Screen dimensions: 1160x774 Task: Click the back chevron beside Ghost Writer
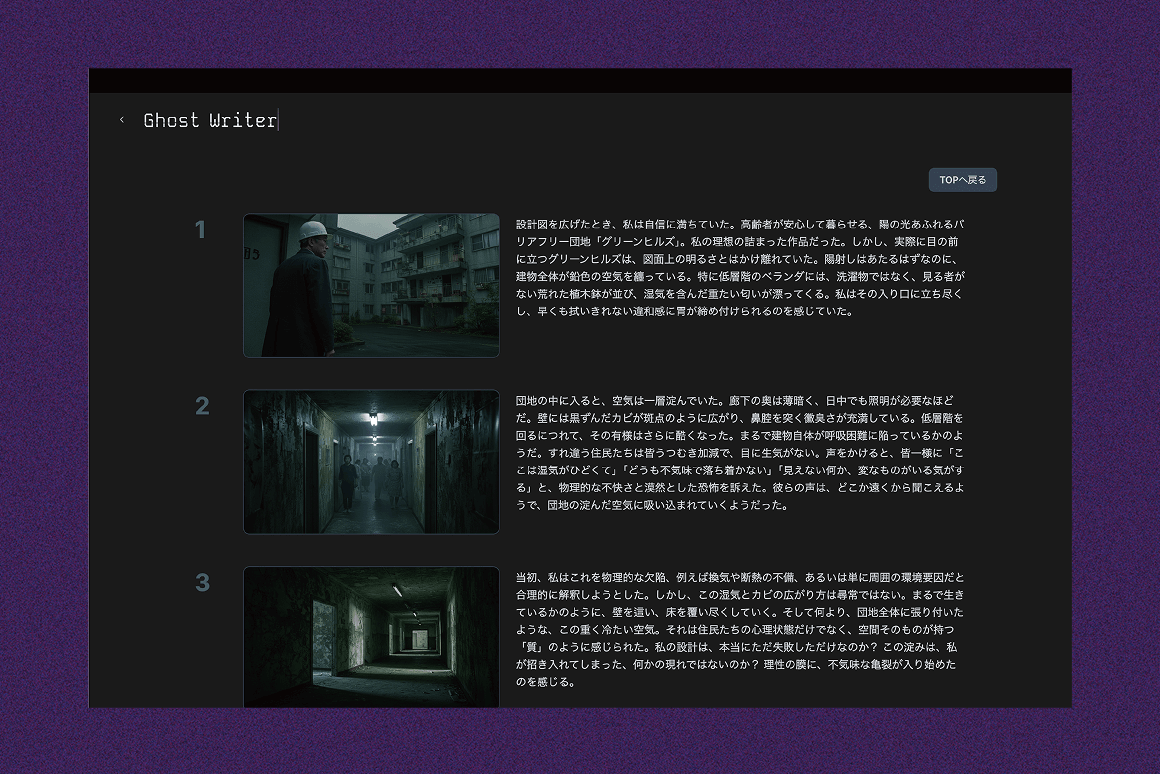point(122,120)
